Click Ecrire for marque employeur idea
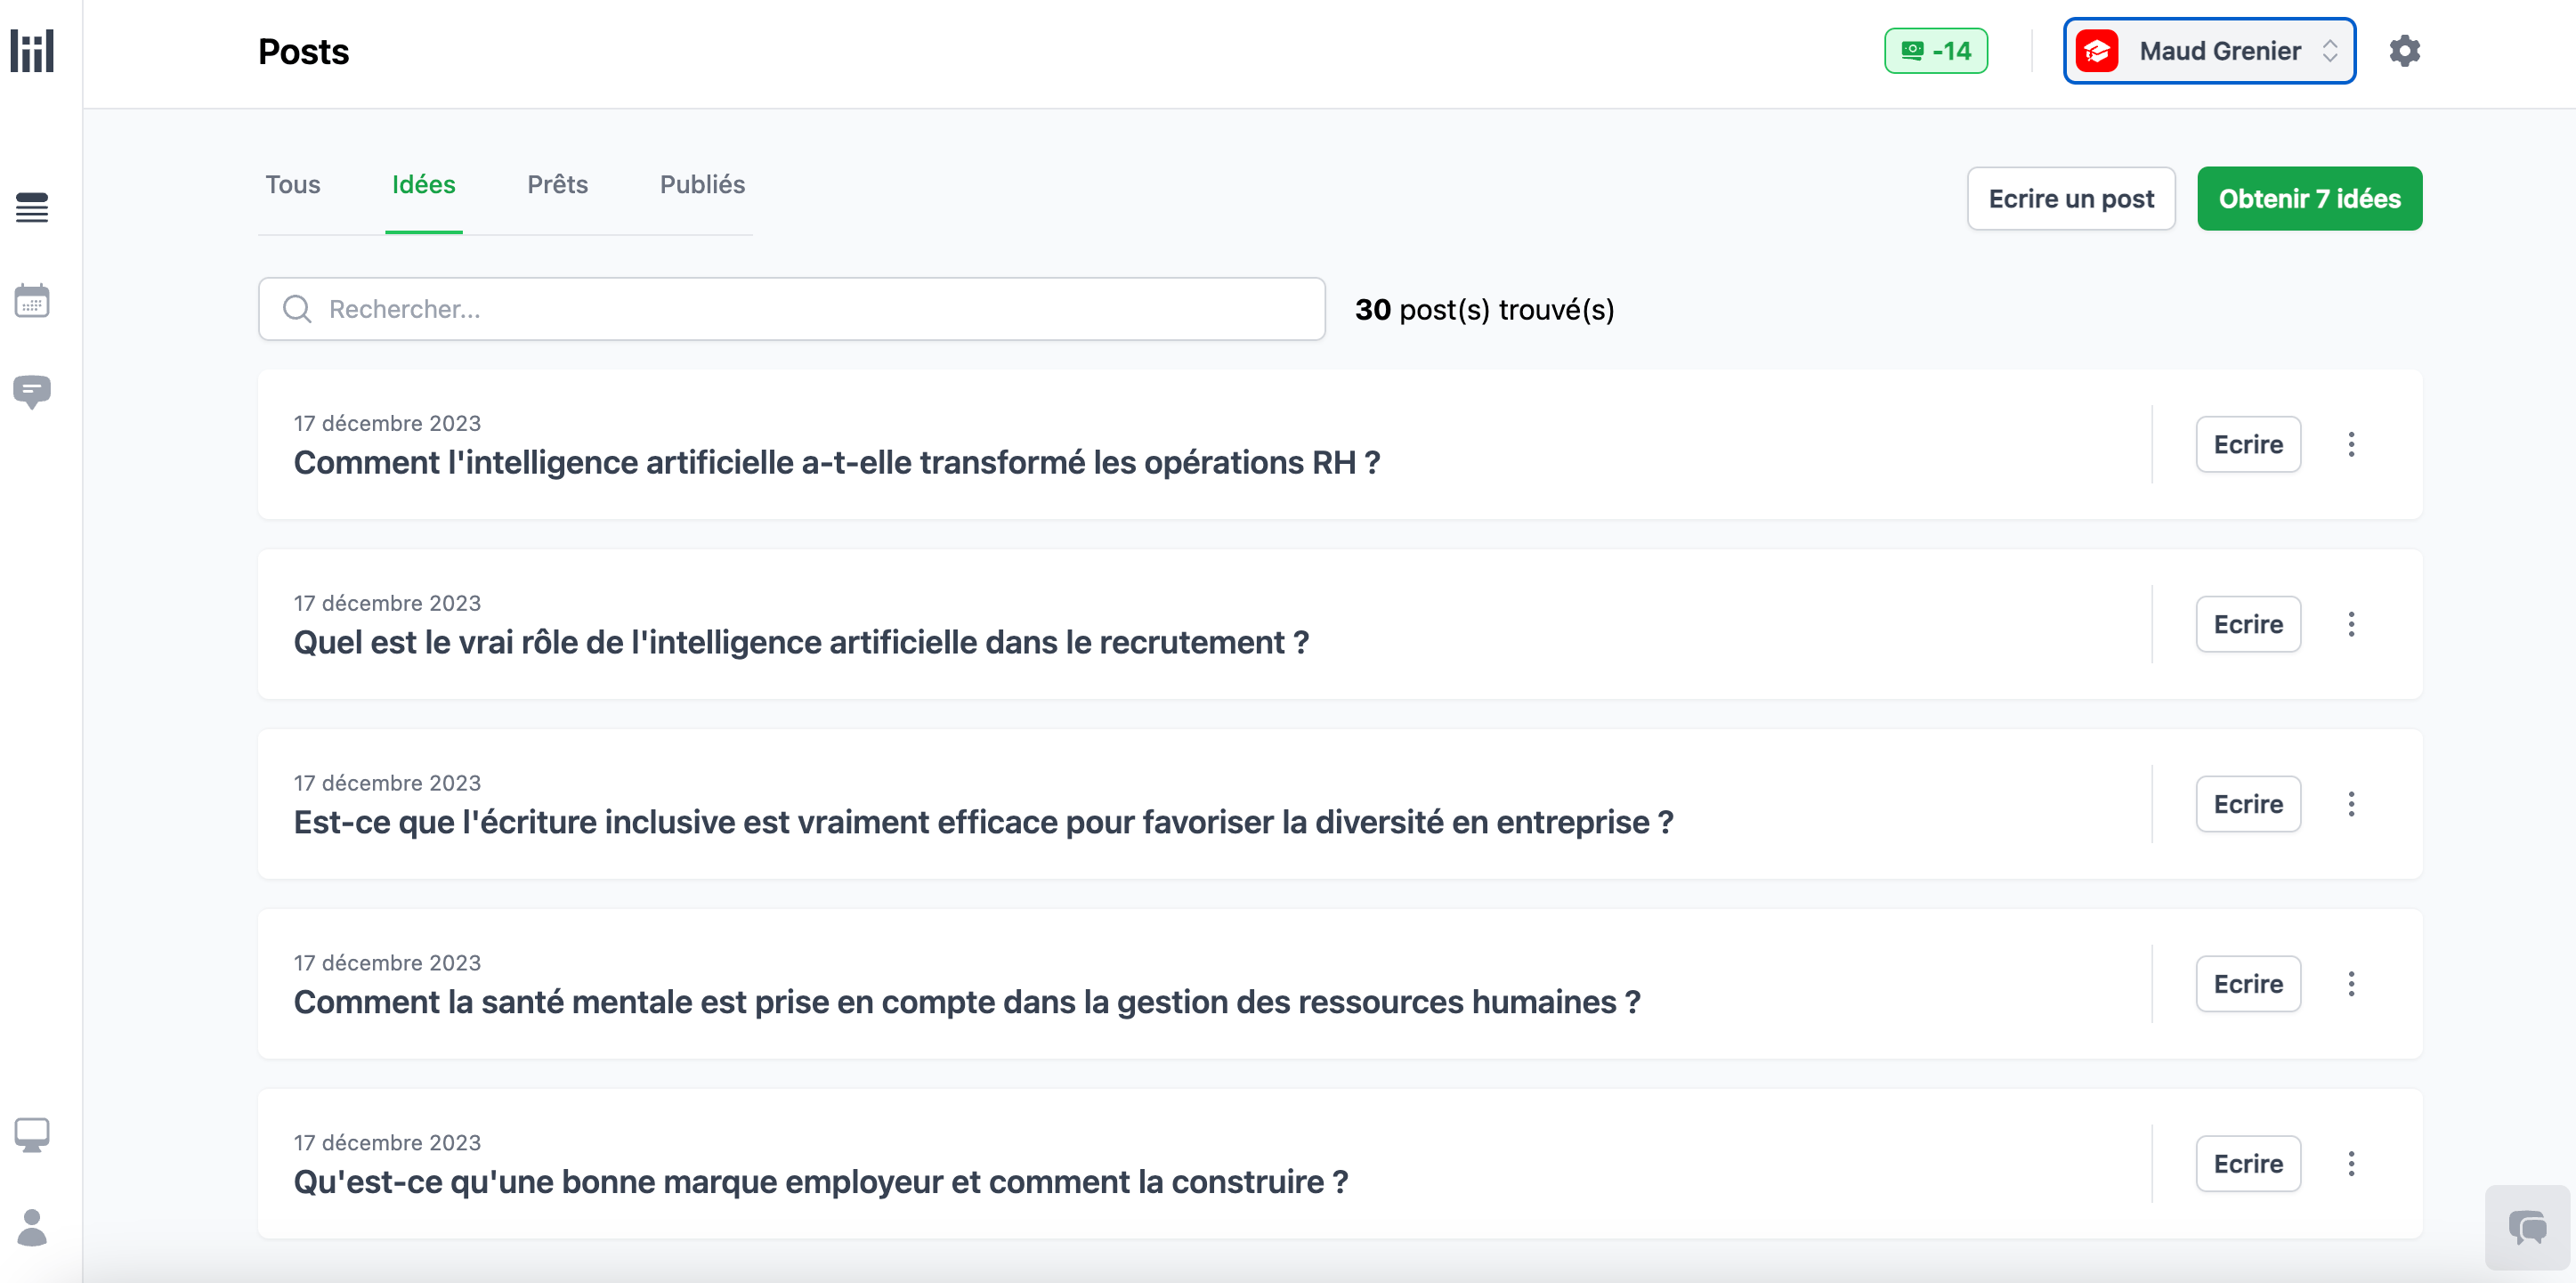The width and height of the screenshot is (2576, 1283). tap(2247, 1165)
